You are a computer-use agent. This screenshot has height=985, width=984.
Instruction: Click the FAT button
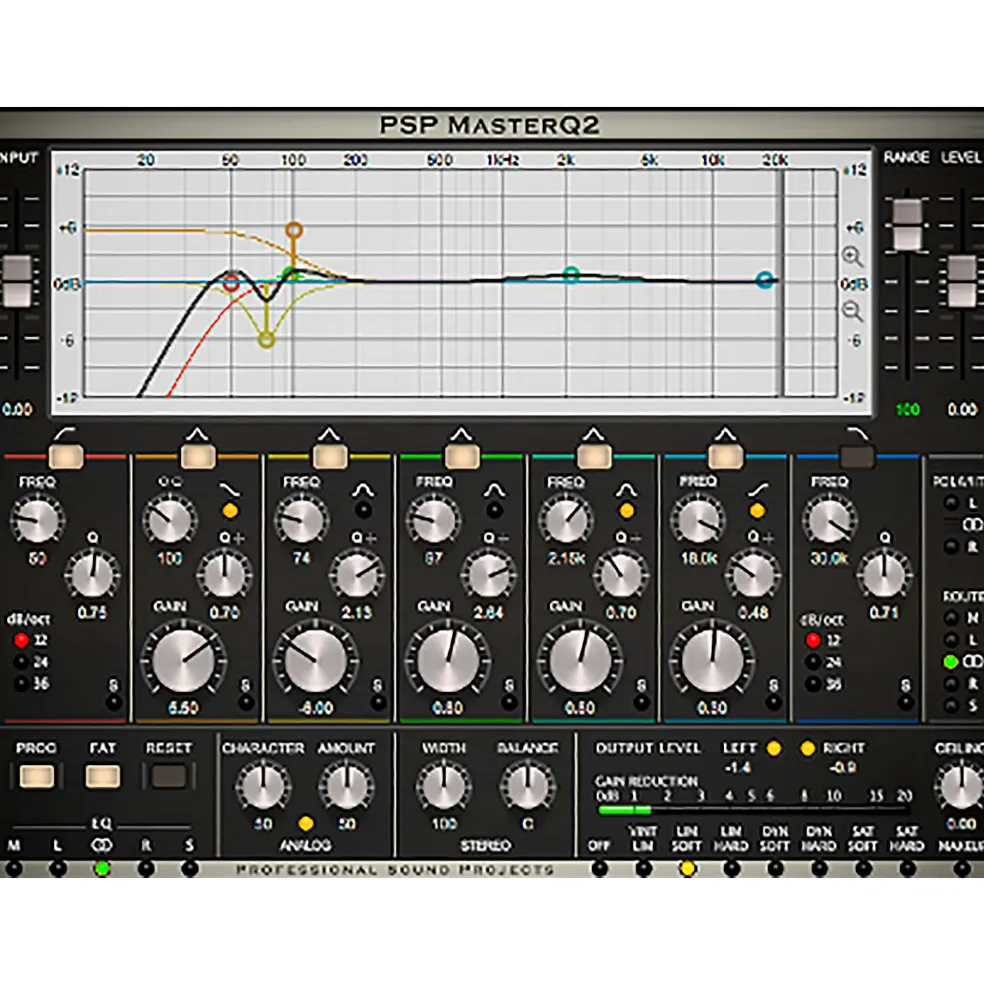[102, 776]
